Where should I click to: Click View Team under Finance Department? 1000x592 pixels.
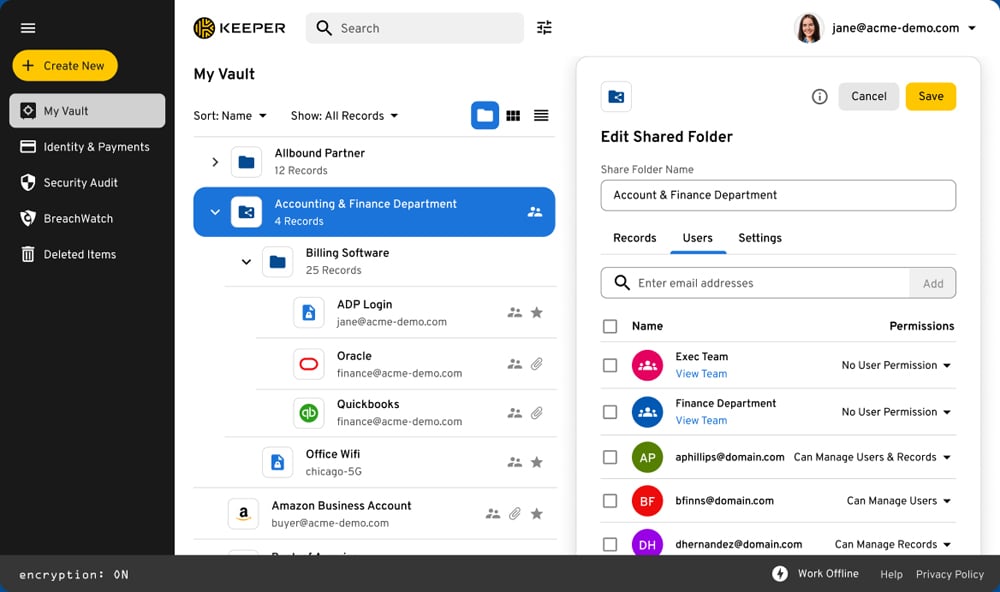pyautogui.click(x=701, y=421)
